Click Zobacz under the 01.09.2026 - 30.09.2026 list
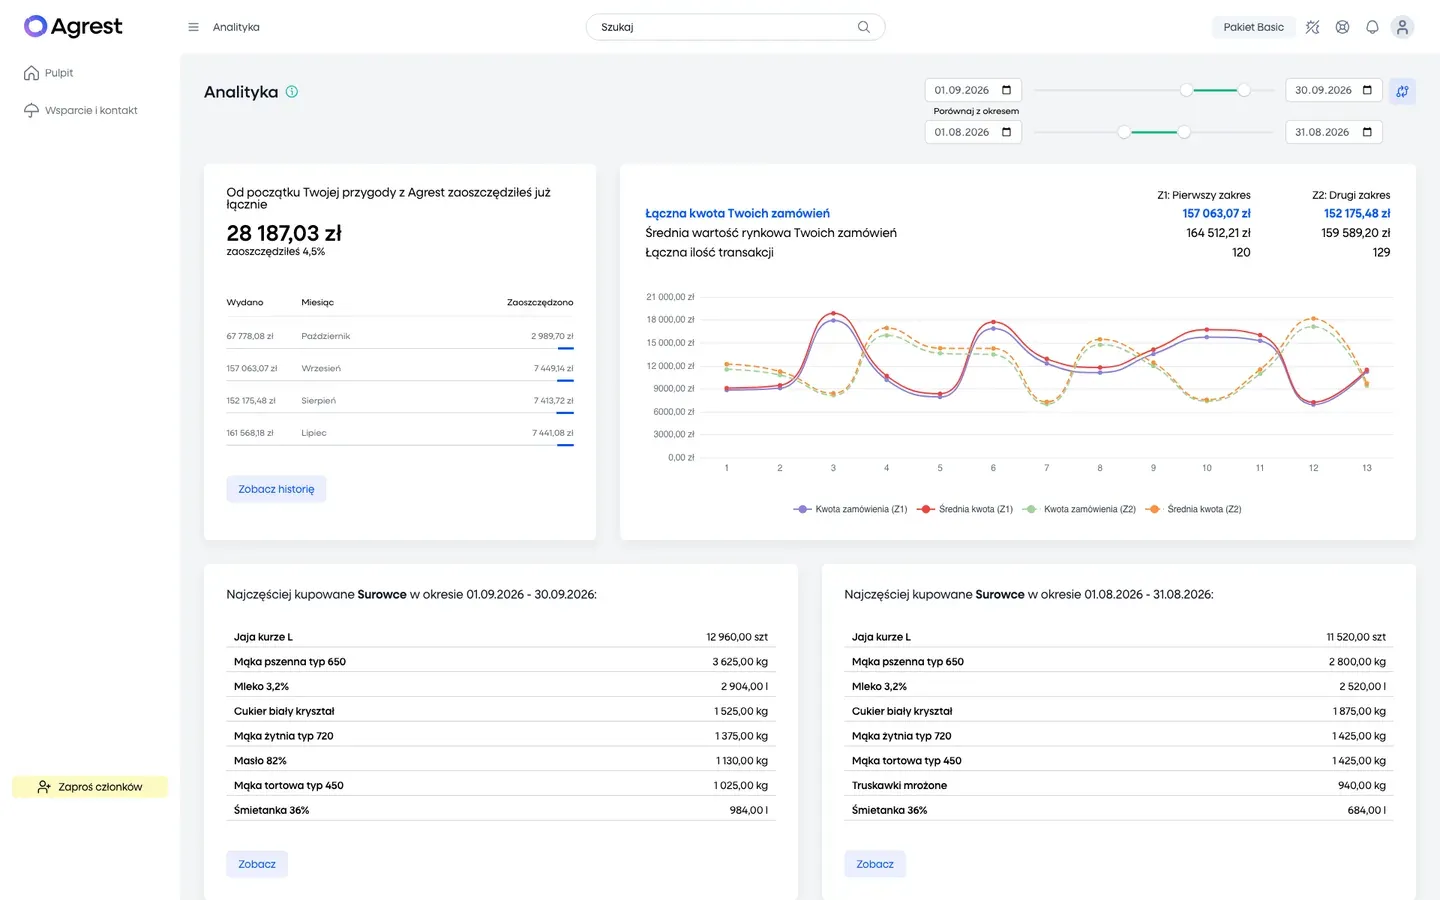Image resolution: width=1440 pixels, height=900 pixels. (x=257, y=864)
